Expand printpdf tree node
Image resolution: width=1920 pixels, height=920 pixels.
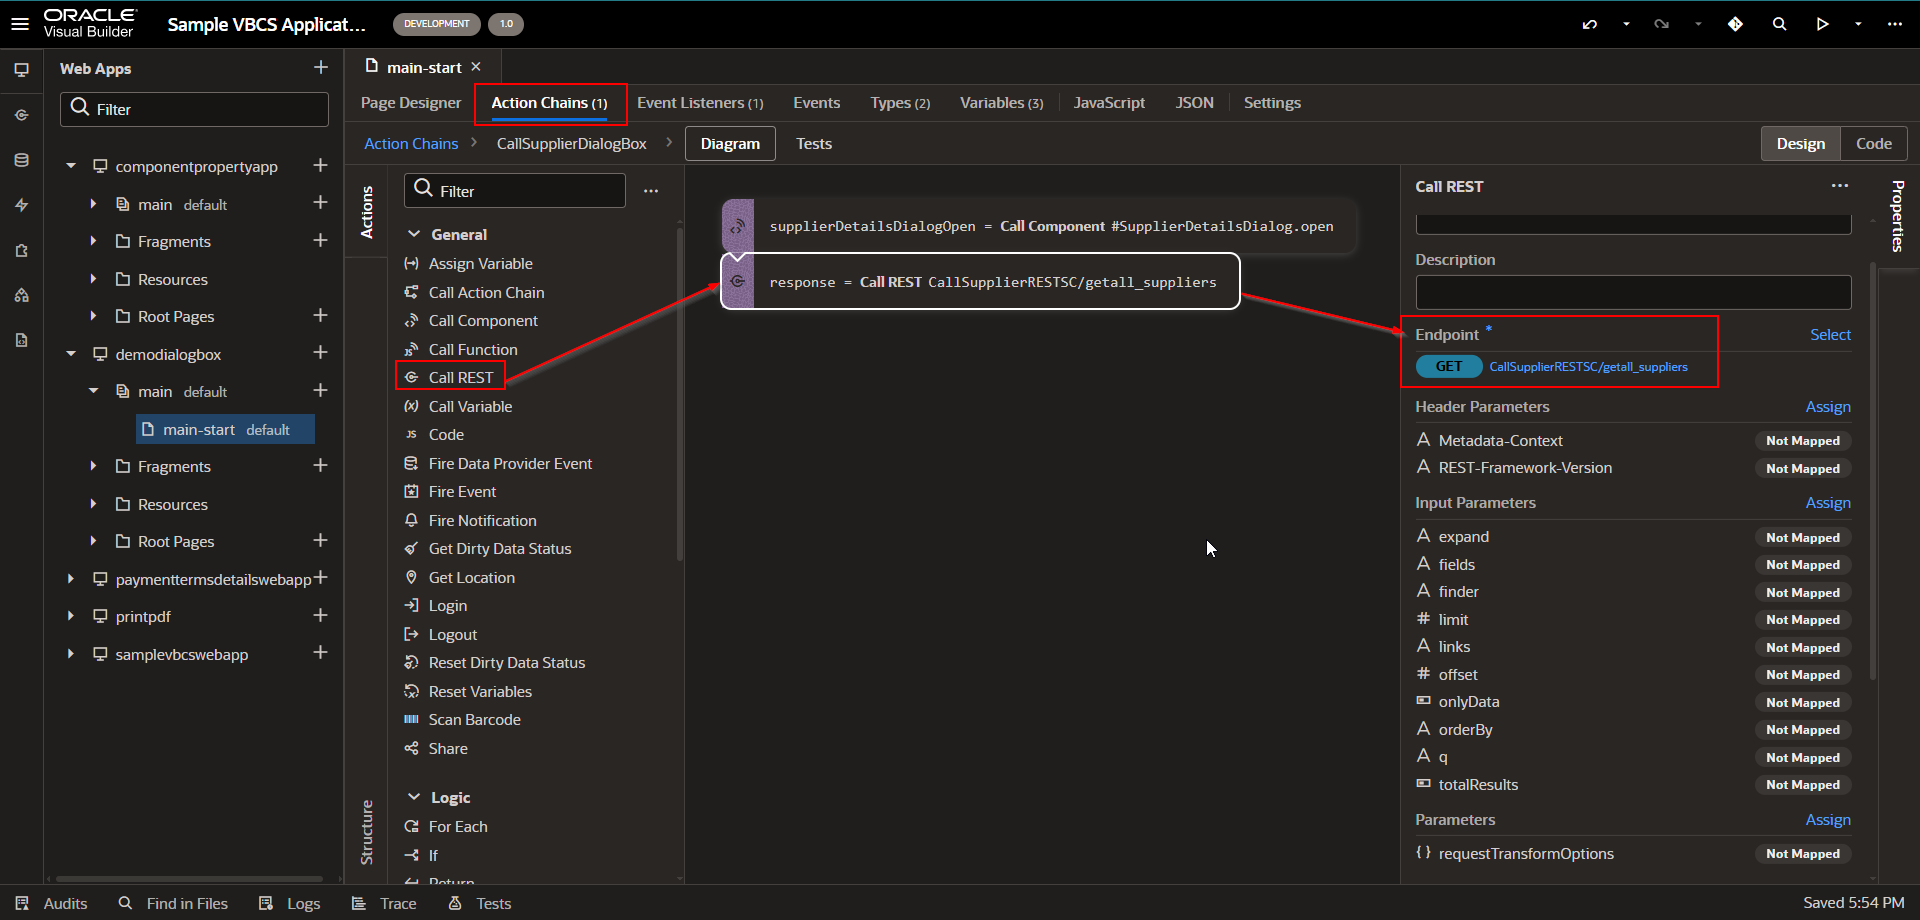[71, 616]
